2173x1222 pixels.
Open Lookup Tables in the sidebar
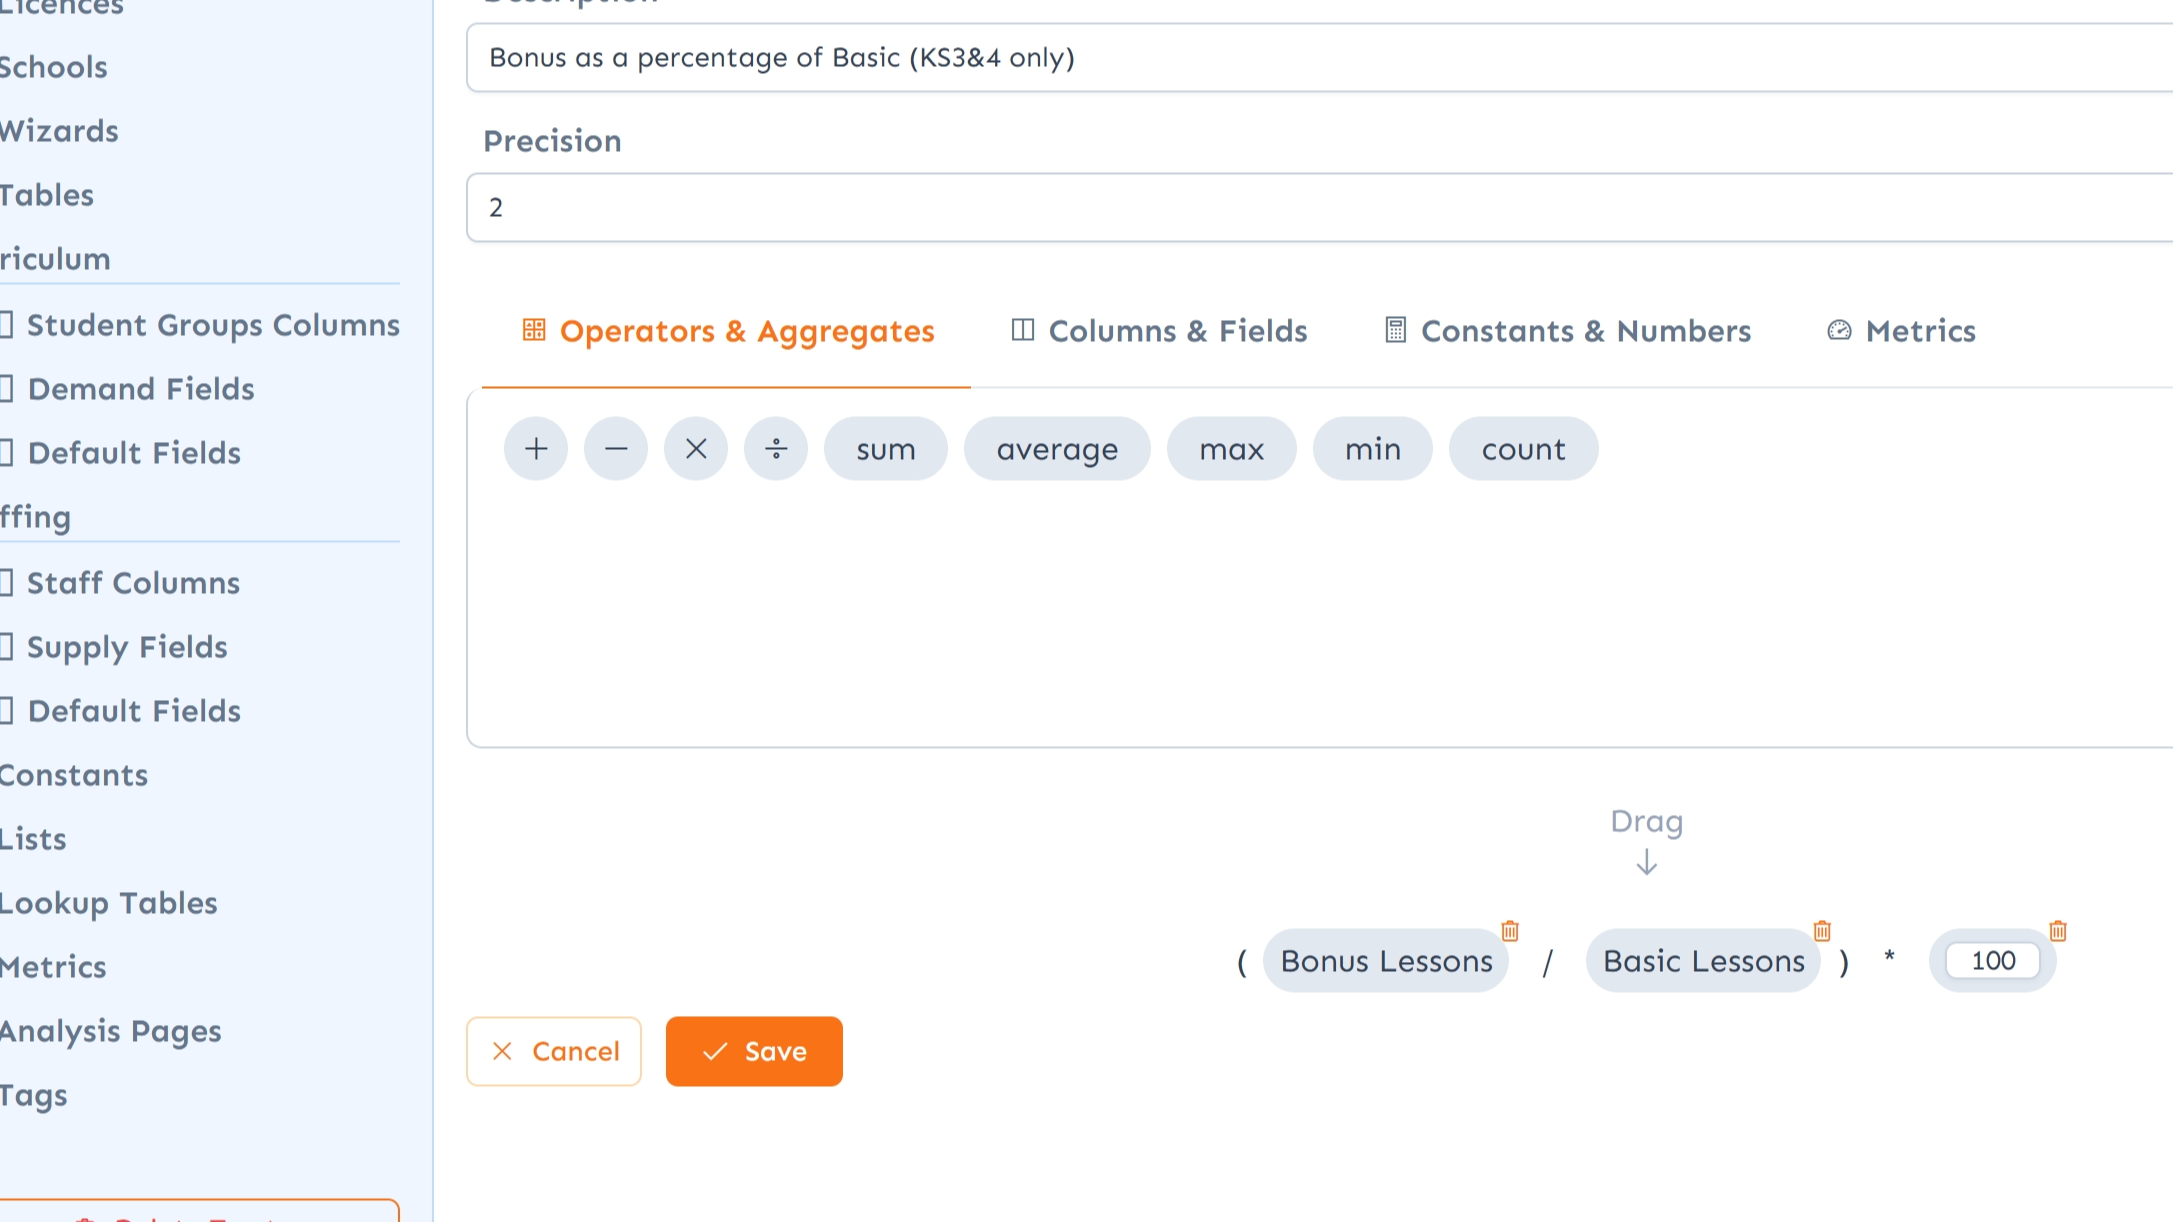[x=107, y=903]
